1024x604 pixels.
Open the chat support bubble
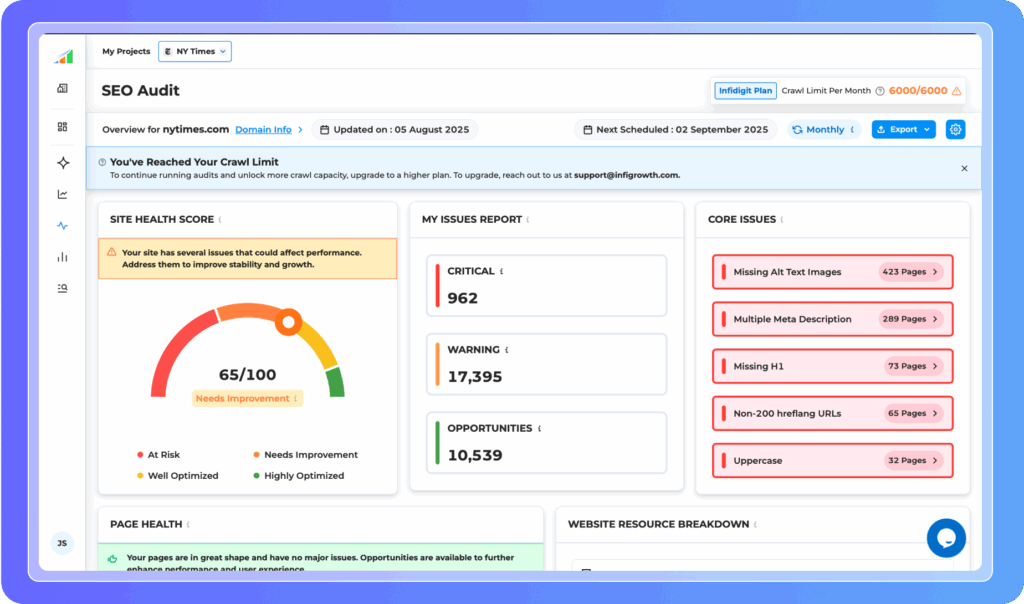coord(945,538)
